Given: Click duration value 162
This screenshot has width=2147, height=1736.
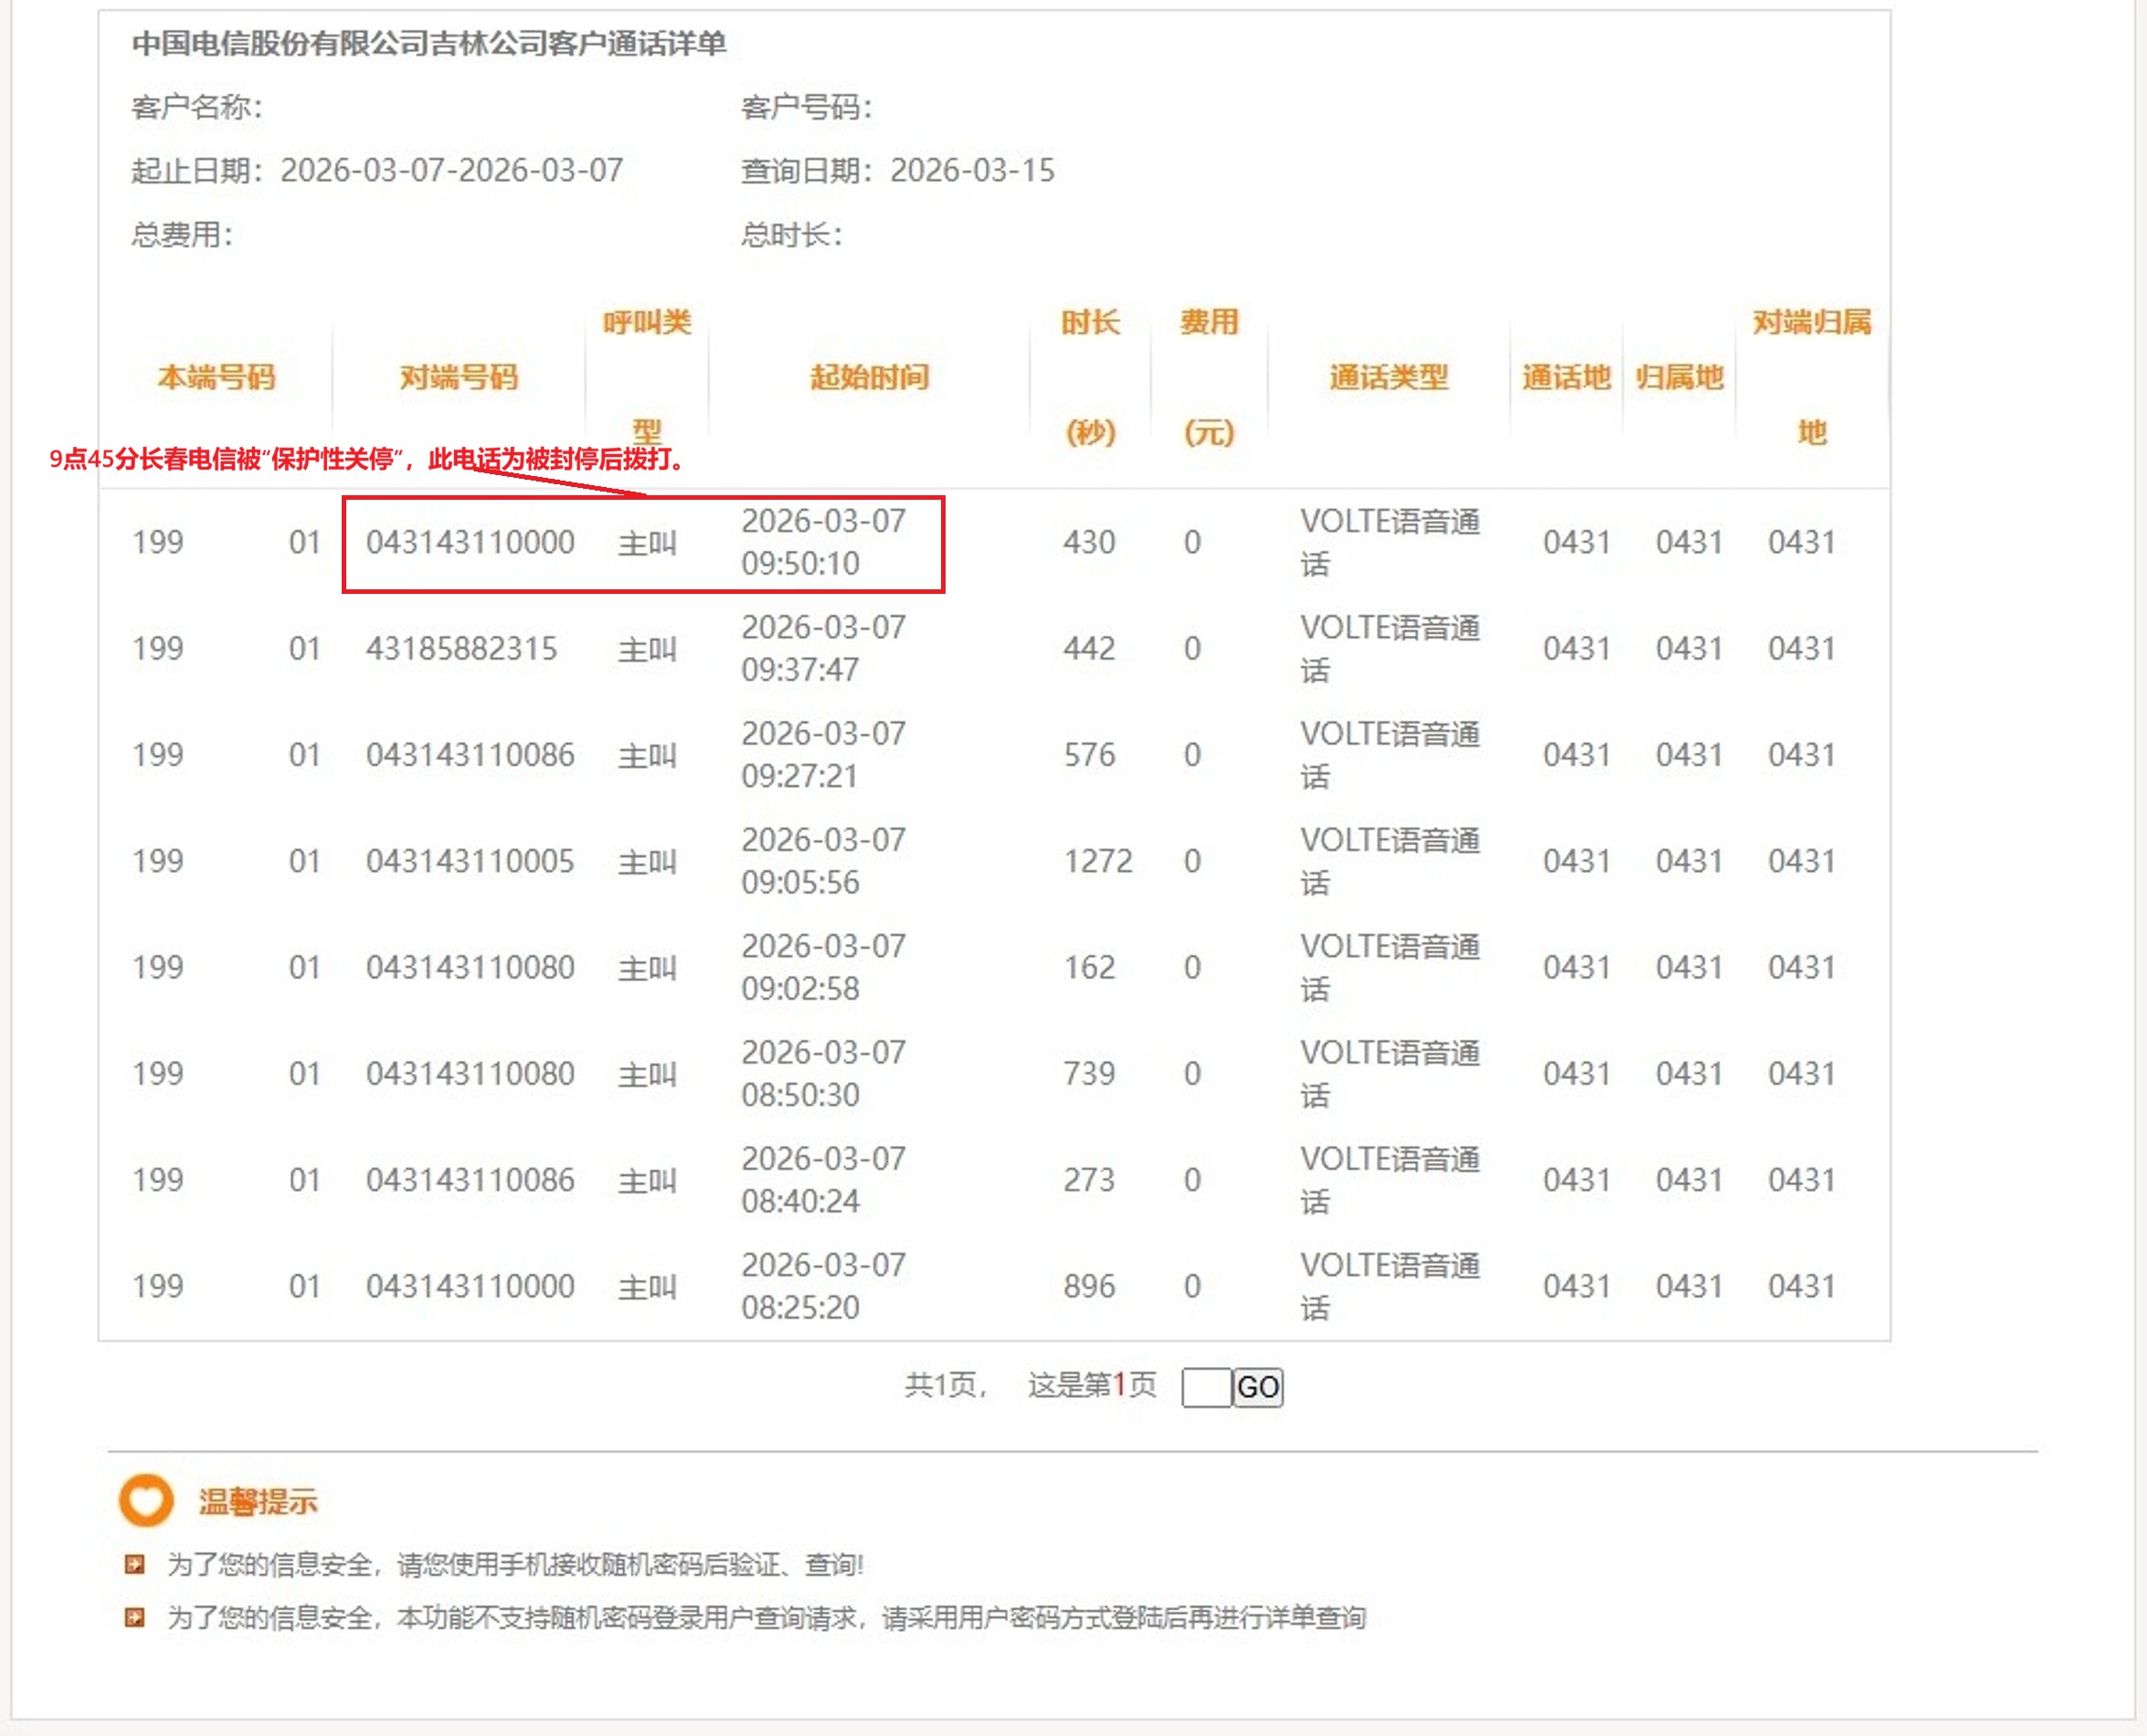Looking at the screenshot, I should [1089, 968].
